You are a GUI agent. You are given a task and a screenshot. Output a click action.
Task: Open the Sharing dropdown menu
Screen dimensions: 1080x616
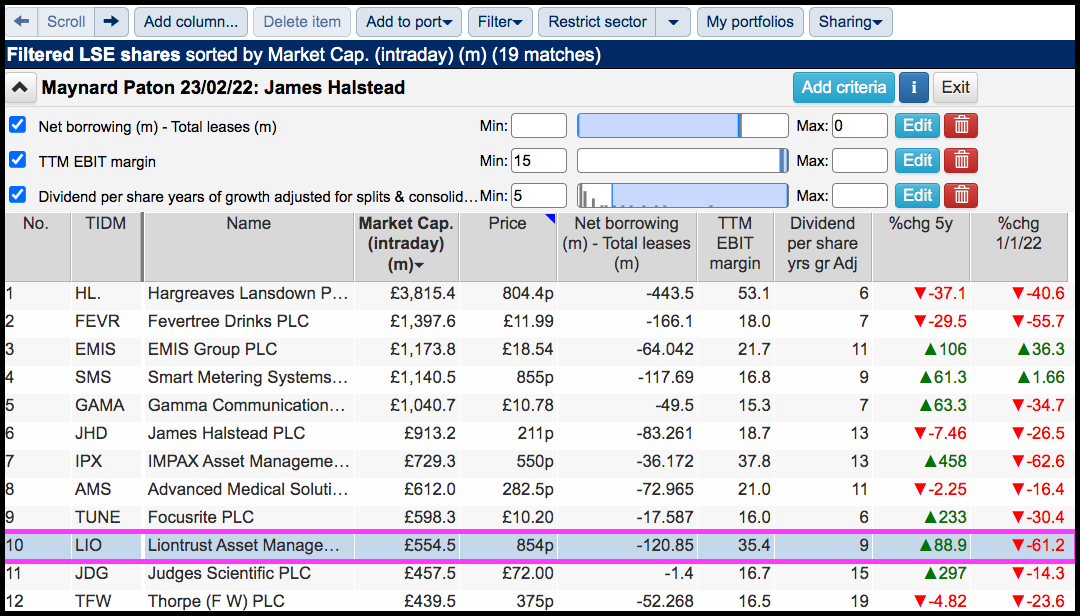point(851,22)
